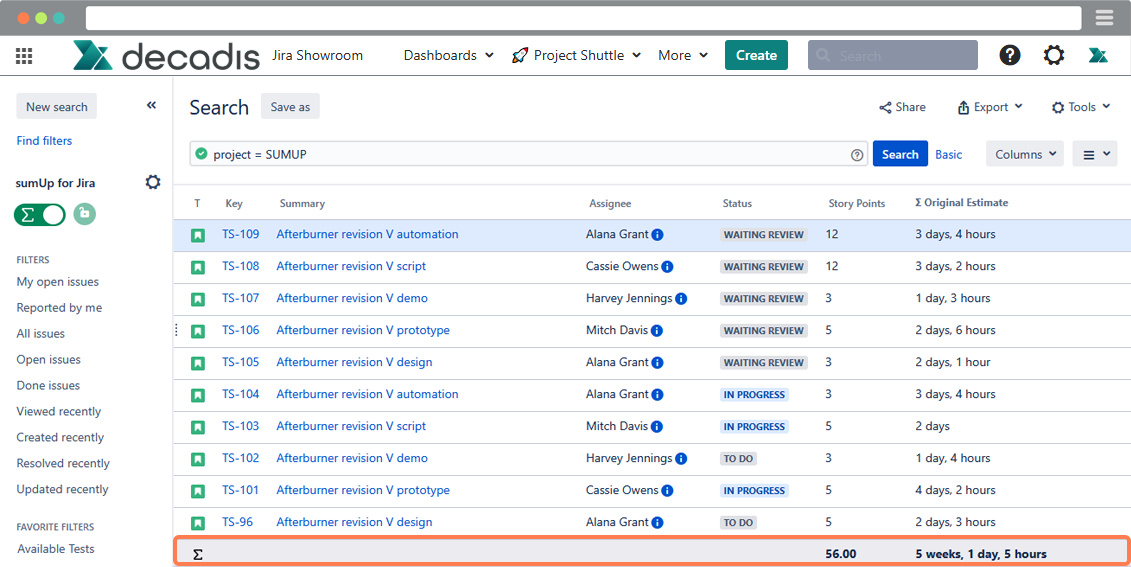Click the help question mark icon
The image size is (1131, 567).
pos(1010,55)
